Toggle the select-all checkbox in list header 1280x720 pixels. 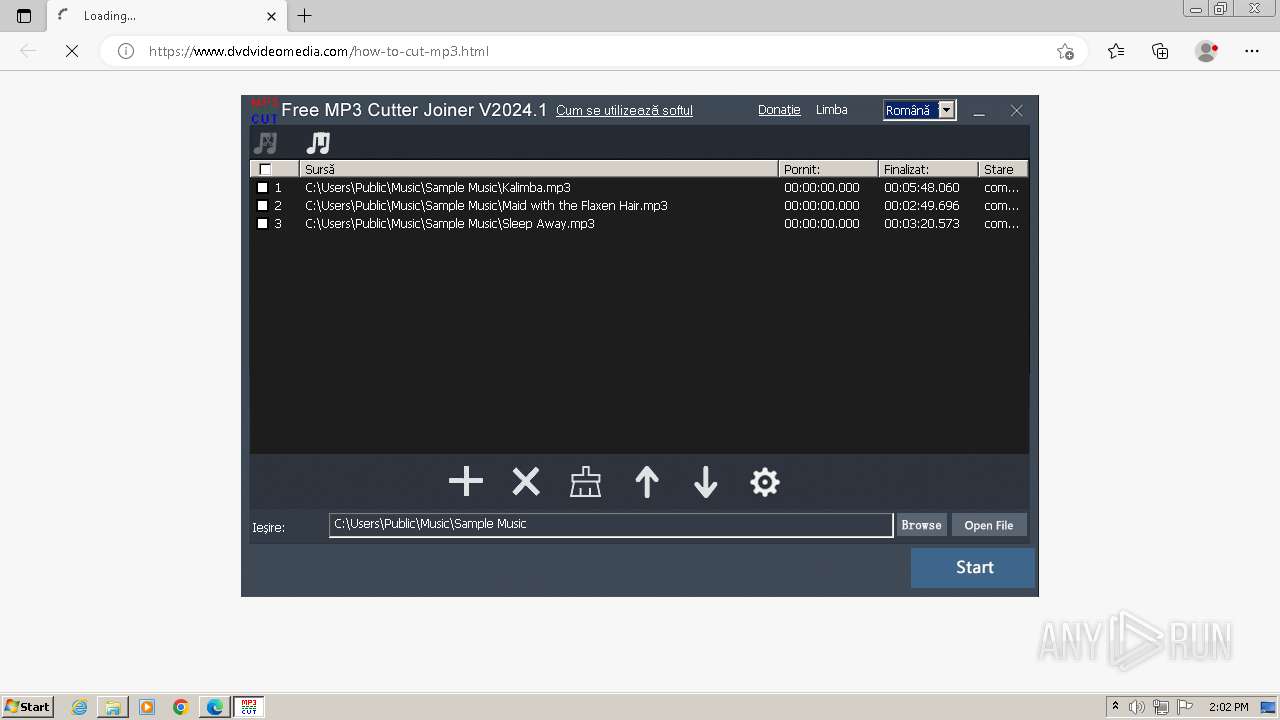point(265,169)
